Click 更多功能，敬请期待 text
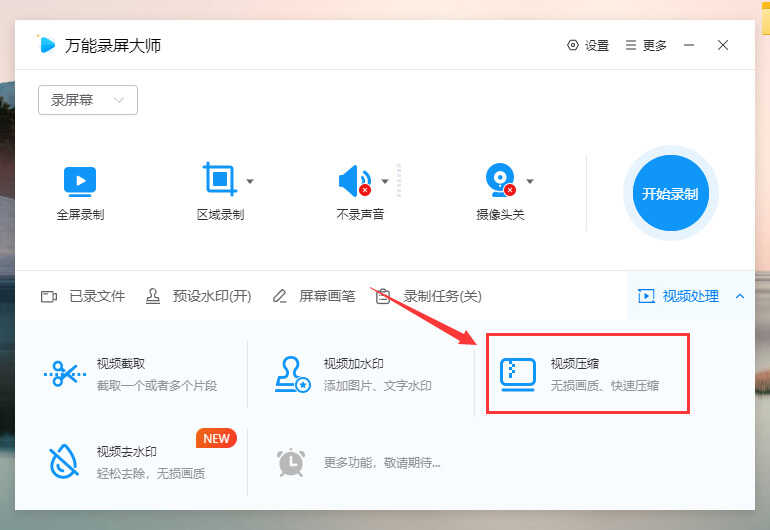770x530 pixels. pyautogui.click(x=382, y=463)
